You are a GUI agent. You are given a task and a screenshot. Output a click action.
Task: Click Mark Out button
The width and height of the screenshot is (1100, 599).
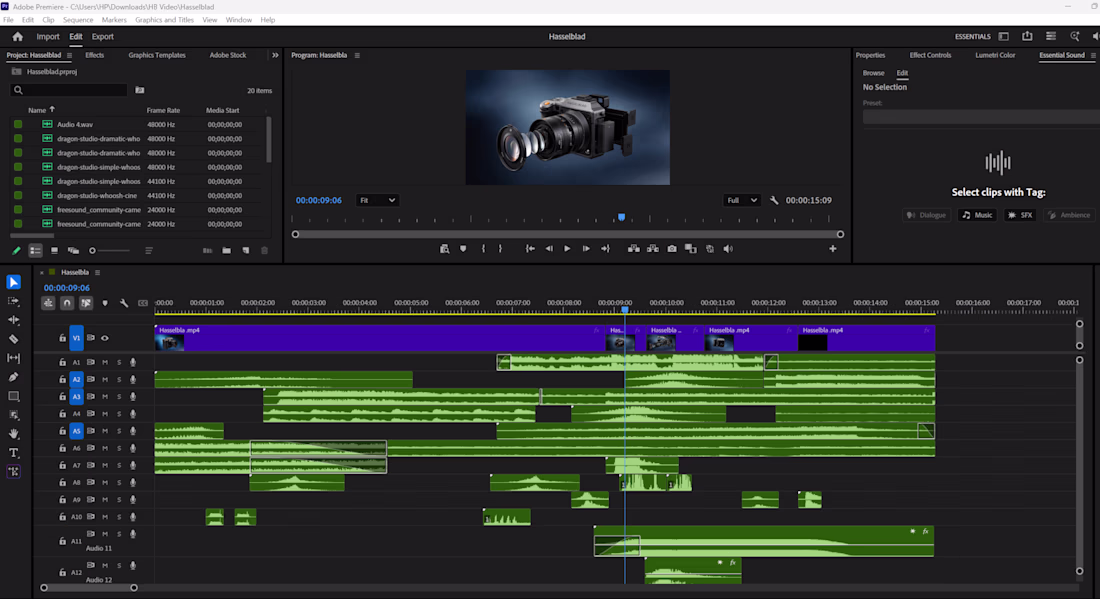click(500, 249)
